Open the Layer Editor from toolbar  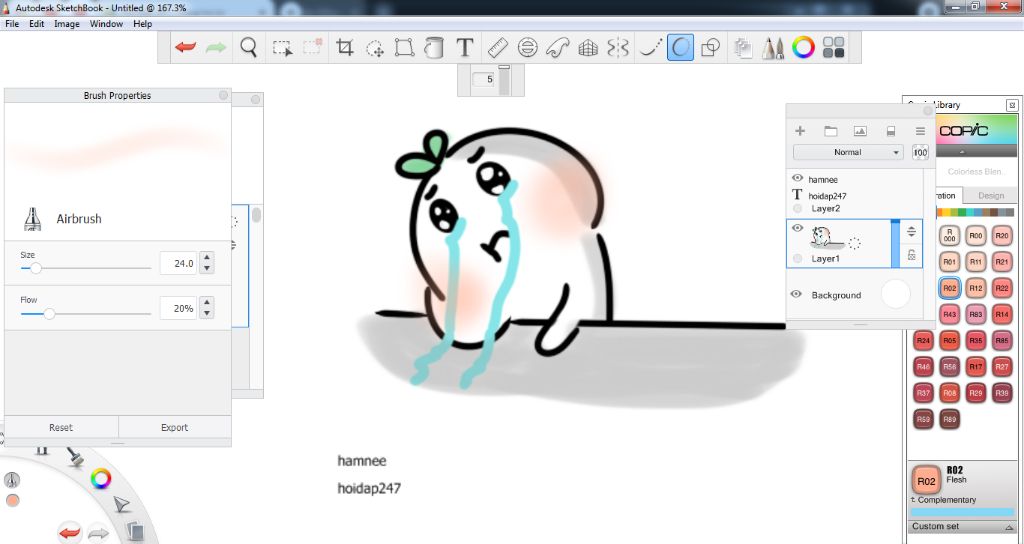tap(743, 48)
